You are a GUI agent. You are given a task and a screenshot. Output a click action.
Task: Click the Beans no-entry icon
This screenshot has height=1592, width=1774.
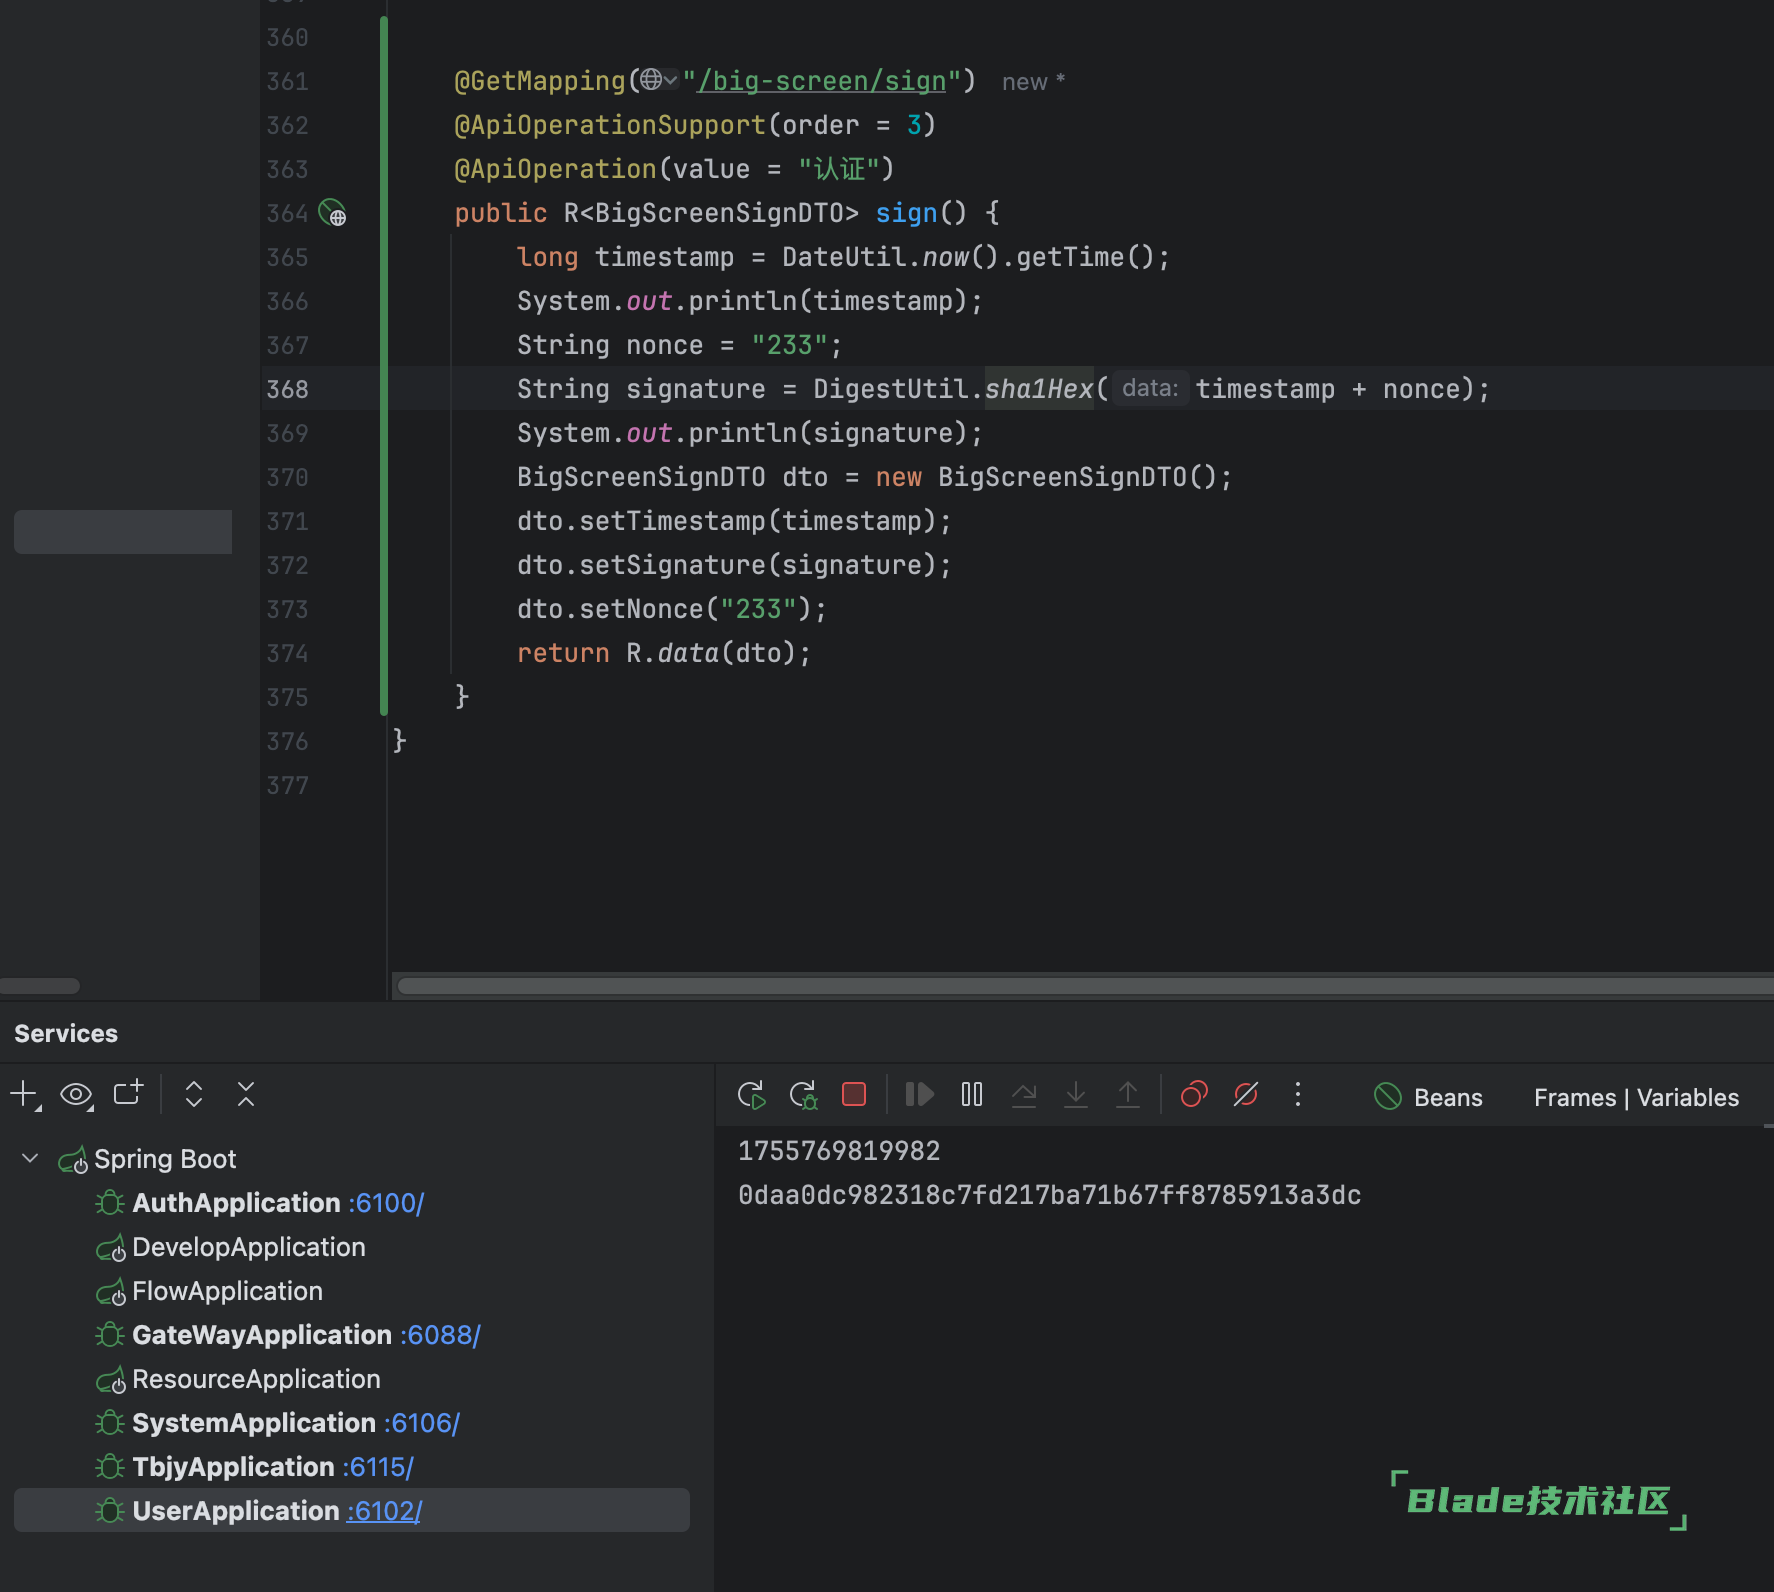pos(1388,1096)
